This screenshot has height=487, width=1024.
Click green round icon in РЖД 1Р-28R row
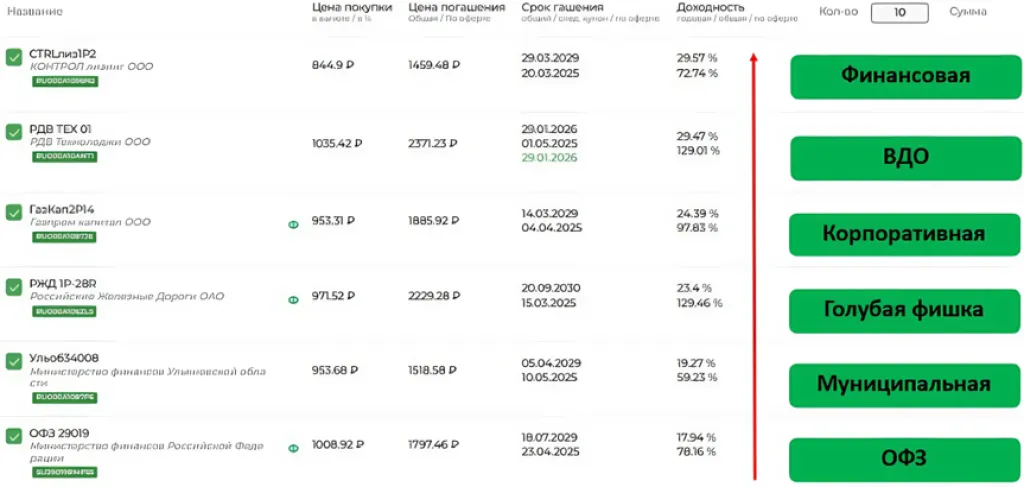point(294,299)
